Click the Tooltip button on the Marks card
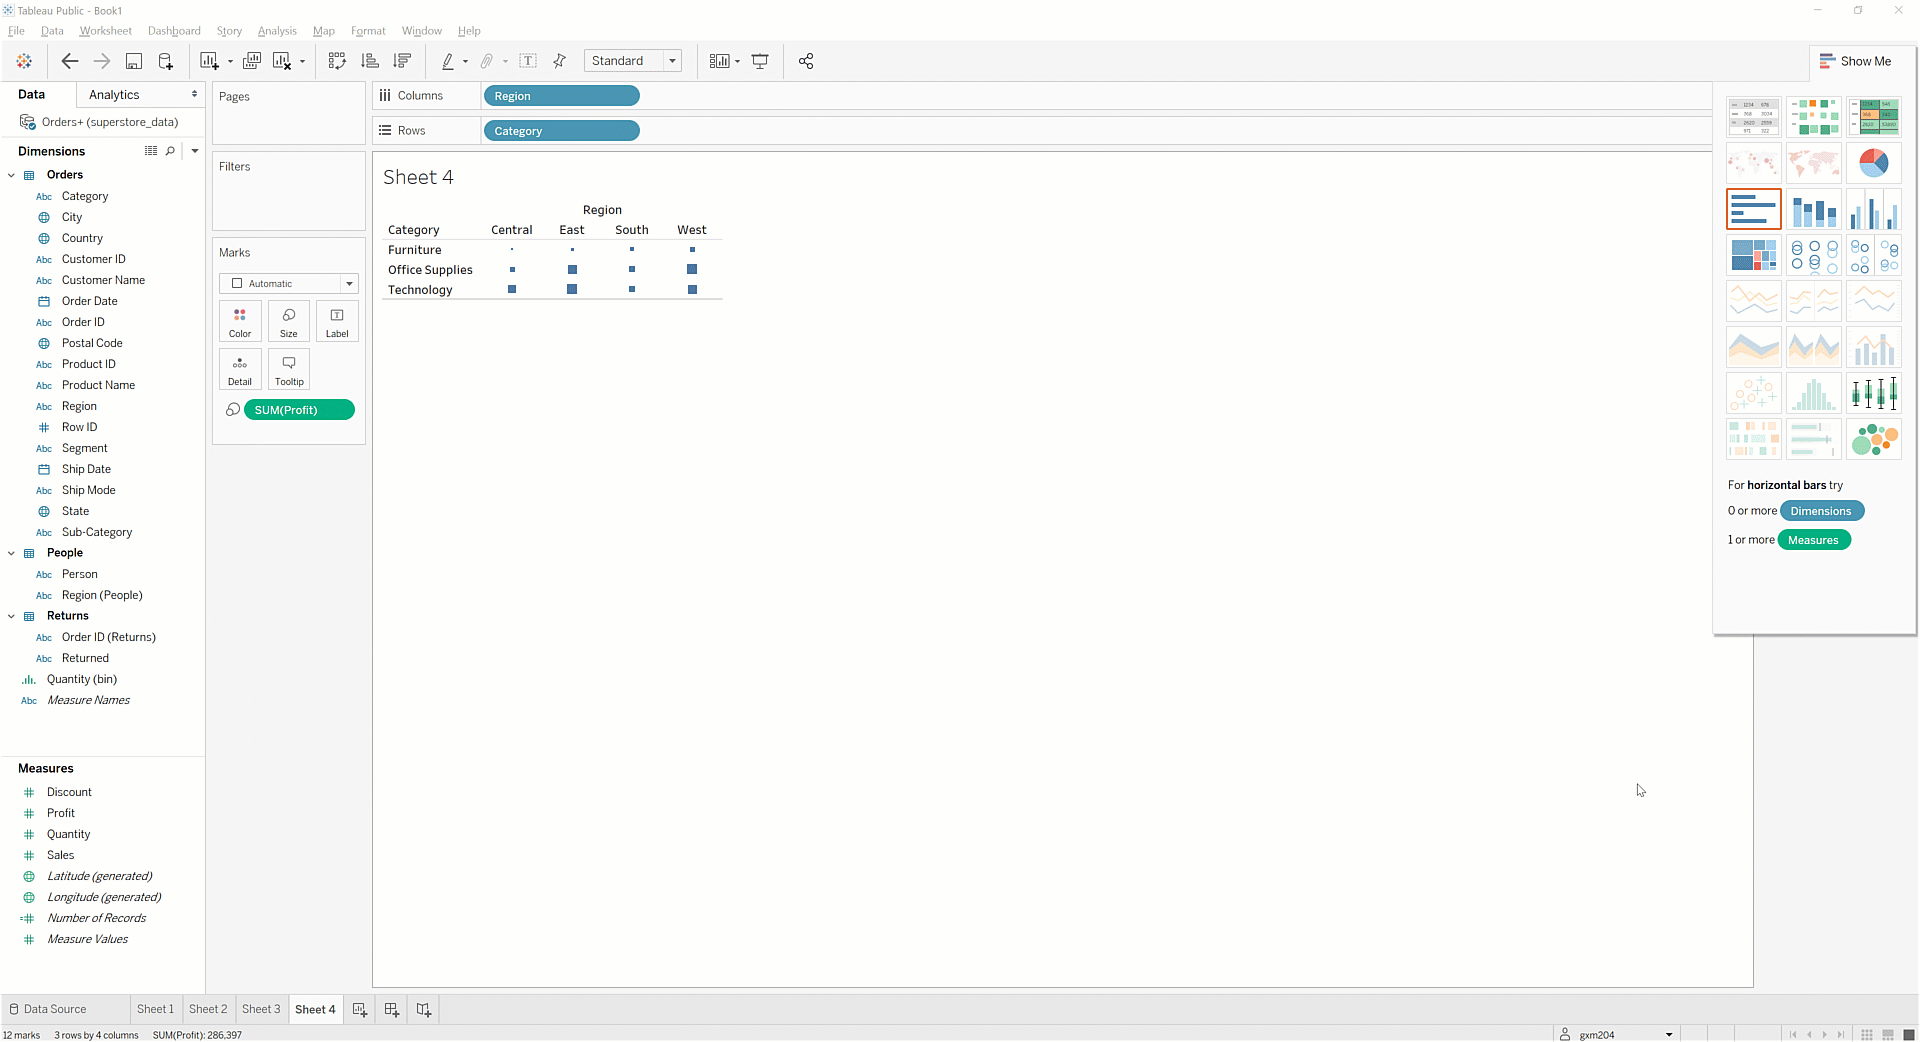 (x=289, y=369)
